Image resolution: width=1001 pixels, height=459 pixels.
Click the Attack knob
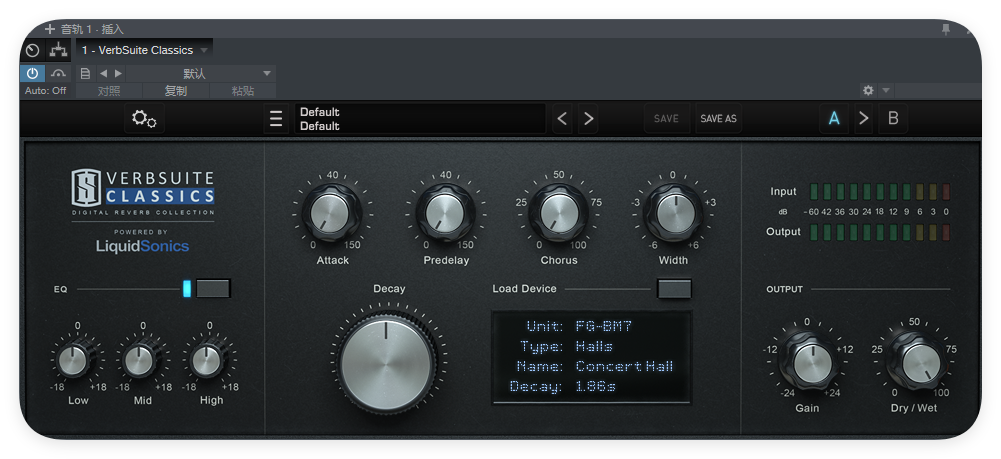click(x=332, y=212)
